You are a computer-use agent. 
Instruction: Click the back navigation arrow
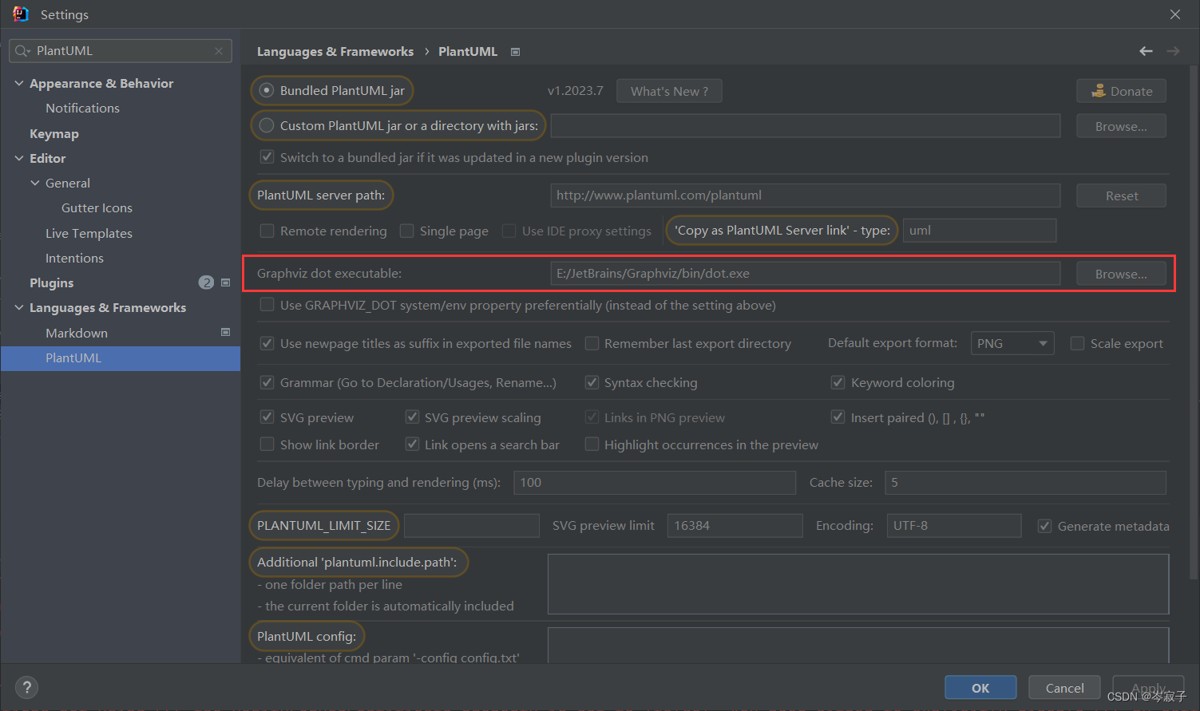[1146, 51]
